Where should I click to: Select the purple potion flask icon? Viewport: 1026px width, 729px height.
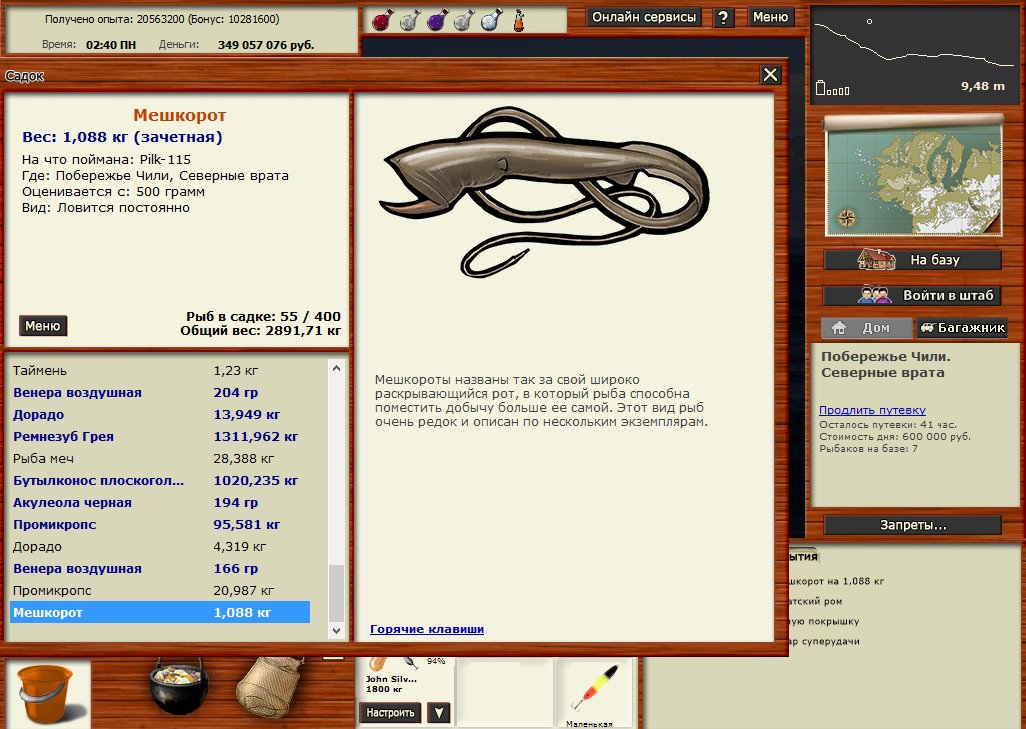[437, 20]
